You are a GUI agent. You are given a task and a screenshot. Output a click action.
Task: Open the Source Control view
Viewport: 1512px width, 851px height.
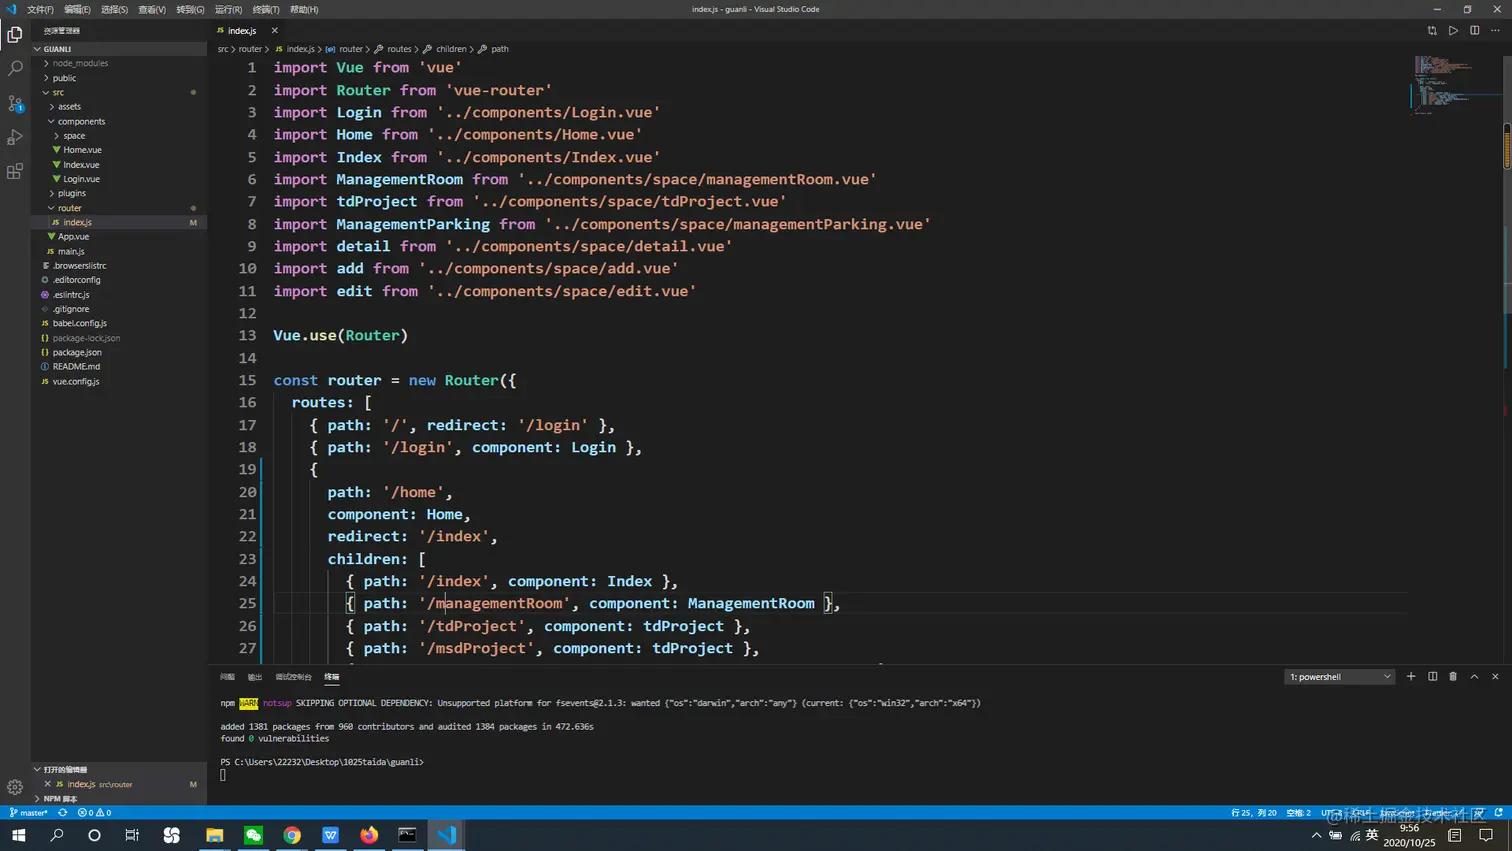15,103
